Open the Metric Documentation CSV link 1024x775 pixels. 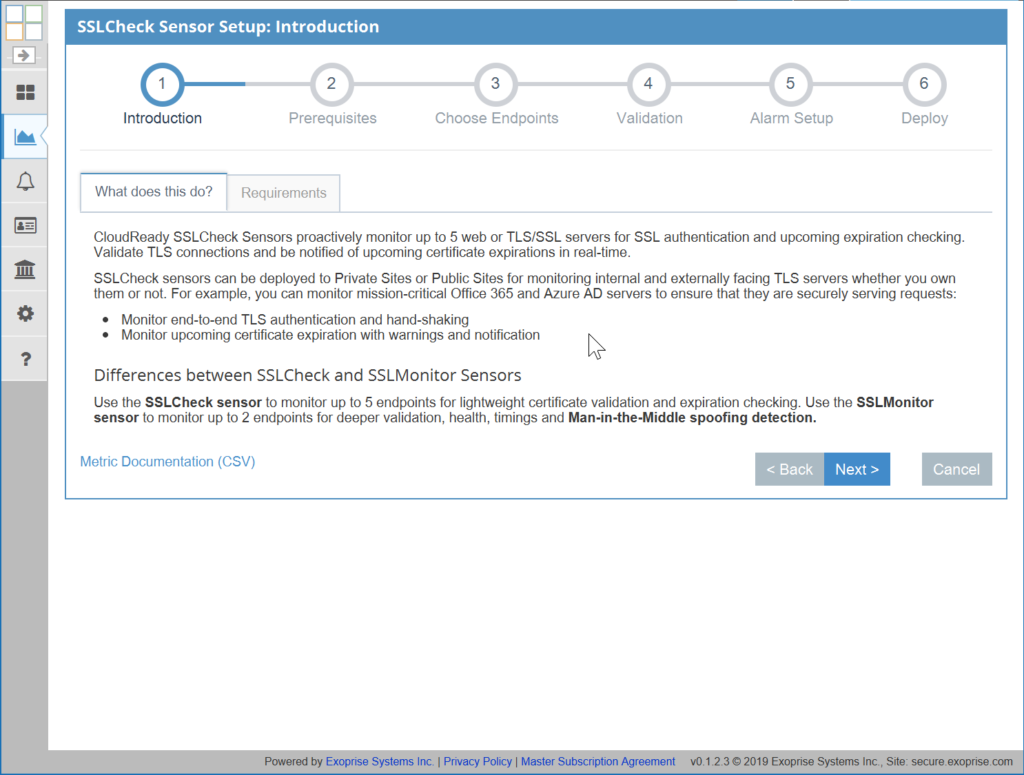tap(167, 463)
